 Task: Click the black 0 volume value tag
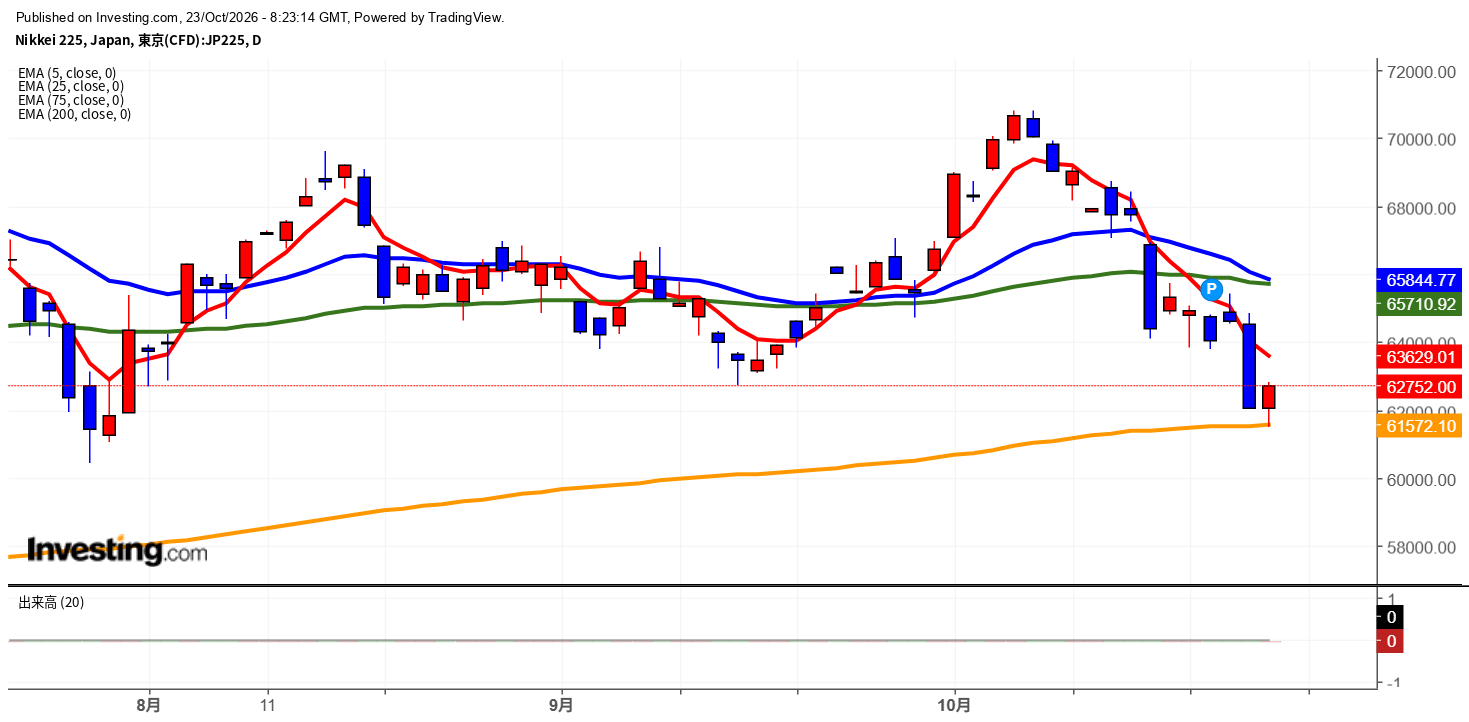point(1390,617)
